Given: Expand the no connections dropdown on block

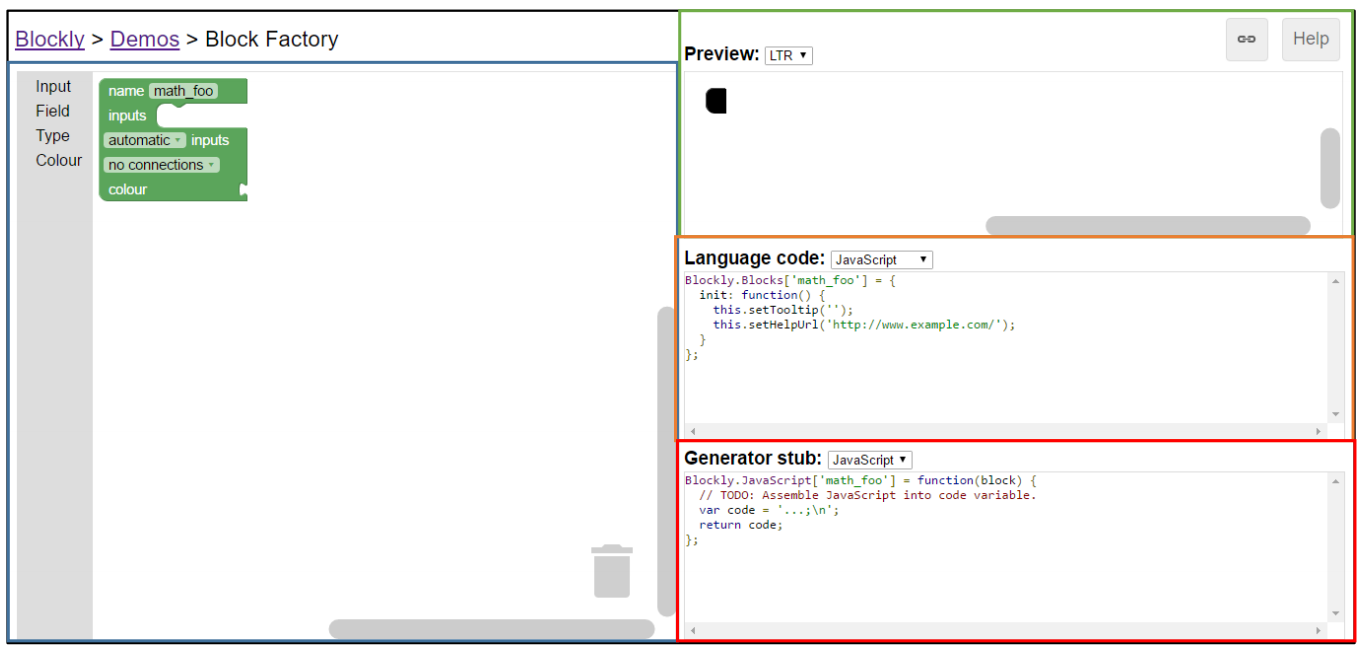Looking at the screenshot, I should [161, 165].
